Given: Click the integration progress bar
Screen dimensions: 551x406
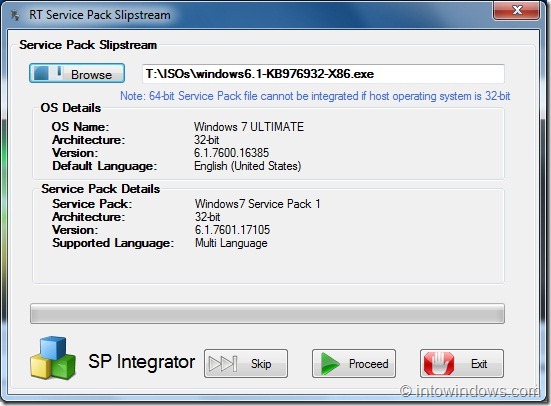Looking at the screenshot, I should (267, 314).
